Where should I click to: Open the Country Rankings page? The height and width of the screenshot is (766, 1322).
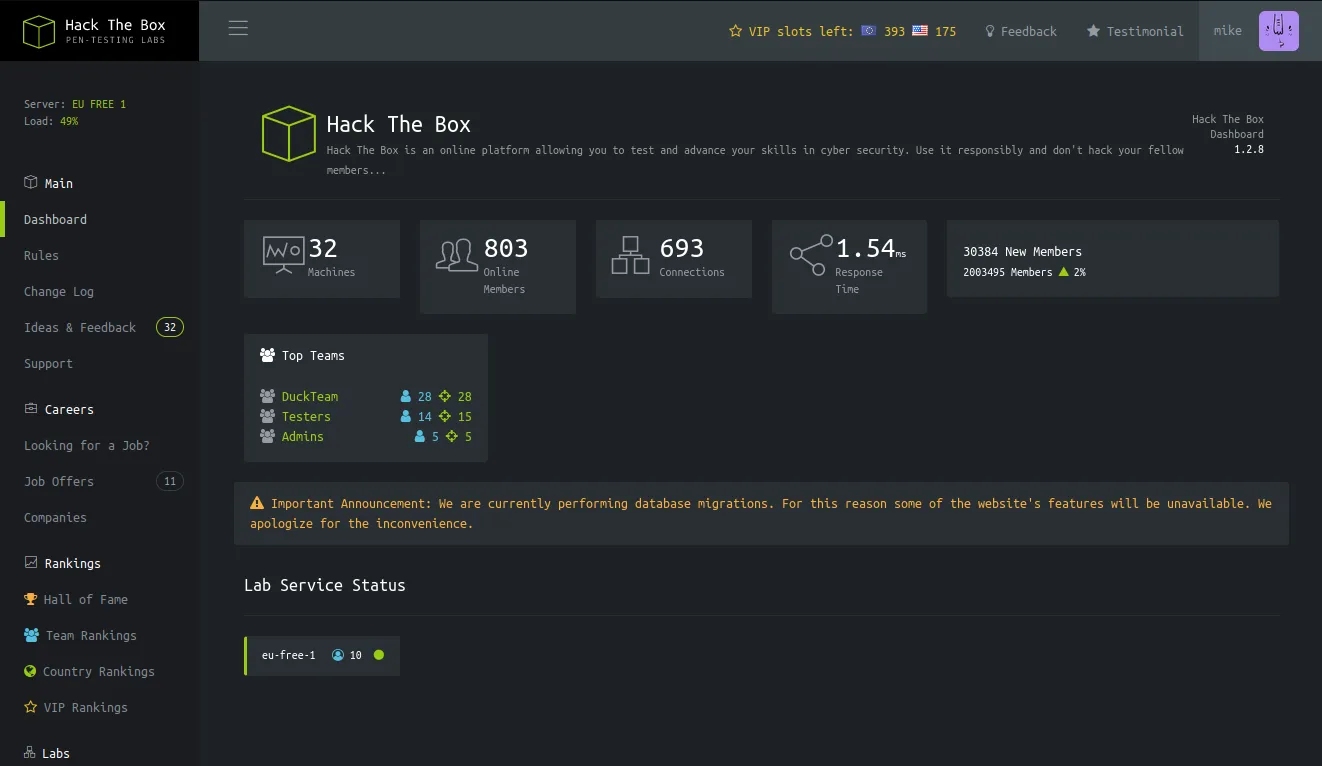tap(99, 671)
